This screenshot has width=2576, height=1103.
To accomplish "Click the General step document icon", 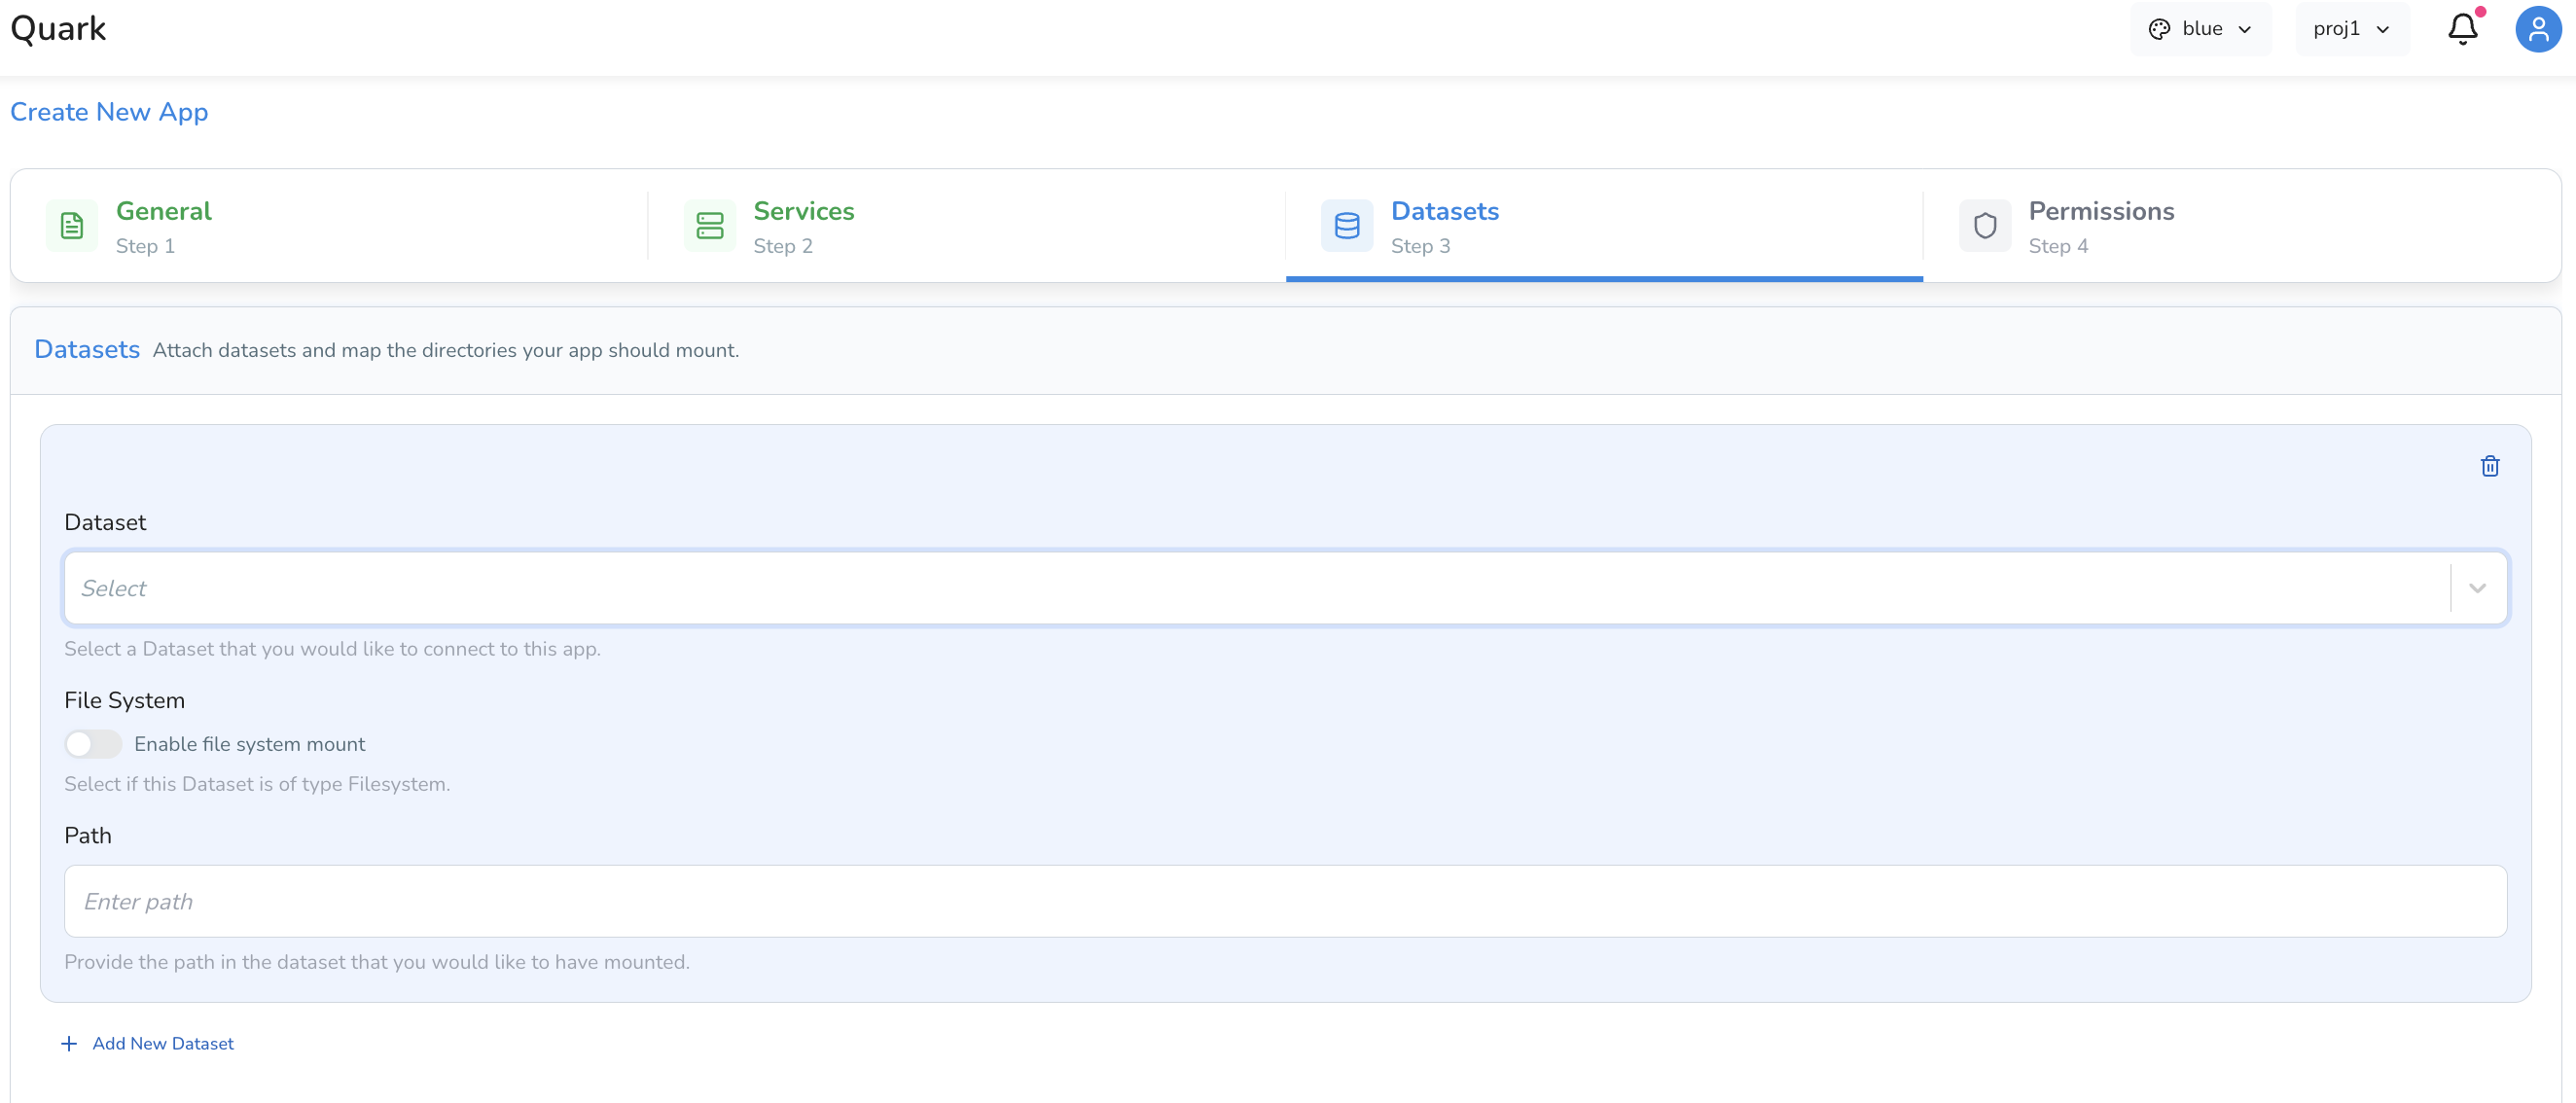I will click(72, 226).
